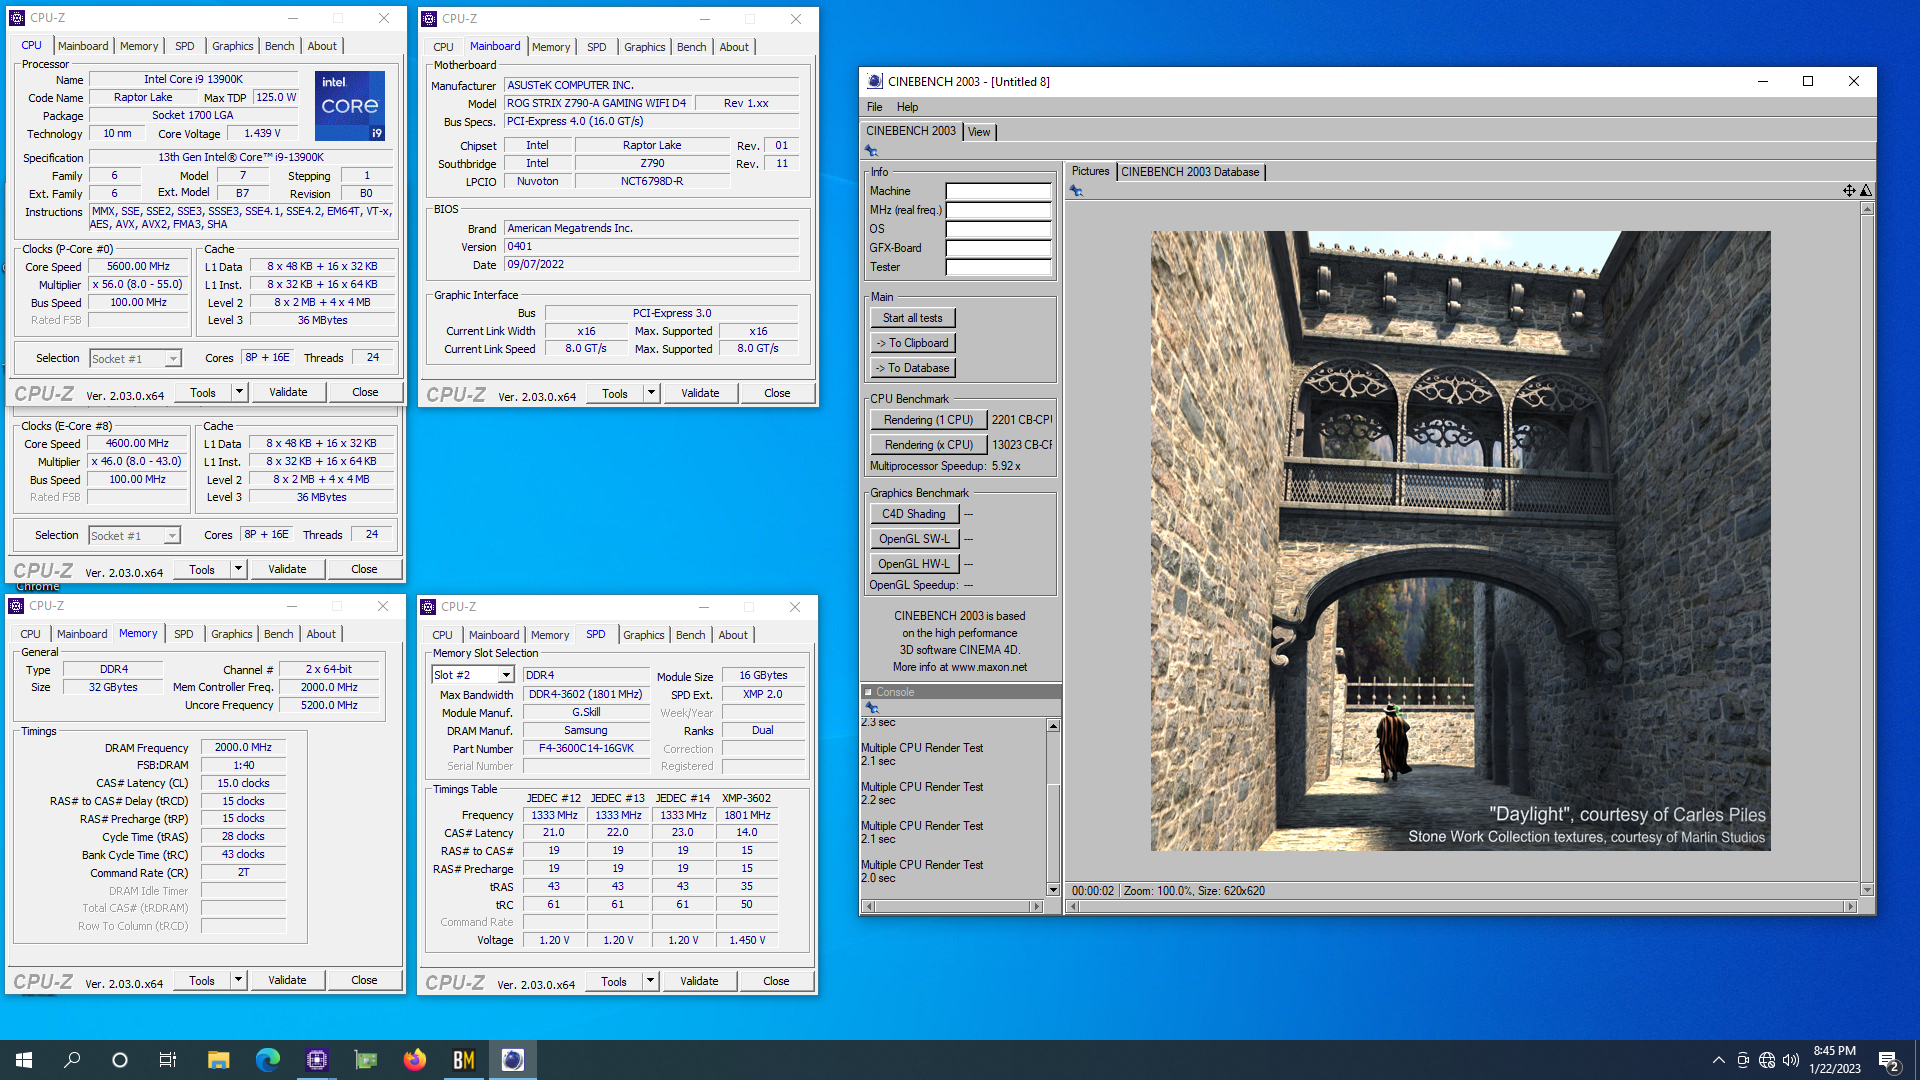Expand the Tools arrow in the E-Core CPU-Z window
Viewport: 1920px width, 1080px height.
tap(238, 569)
